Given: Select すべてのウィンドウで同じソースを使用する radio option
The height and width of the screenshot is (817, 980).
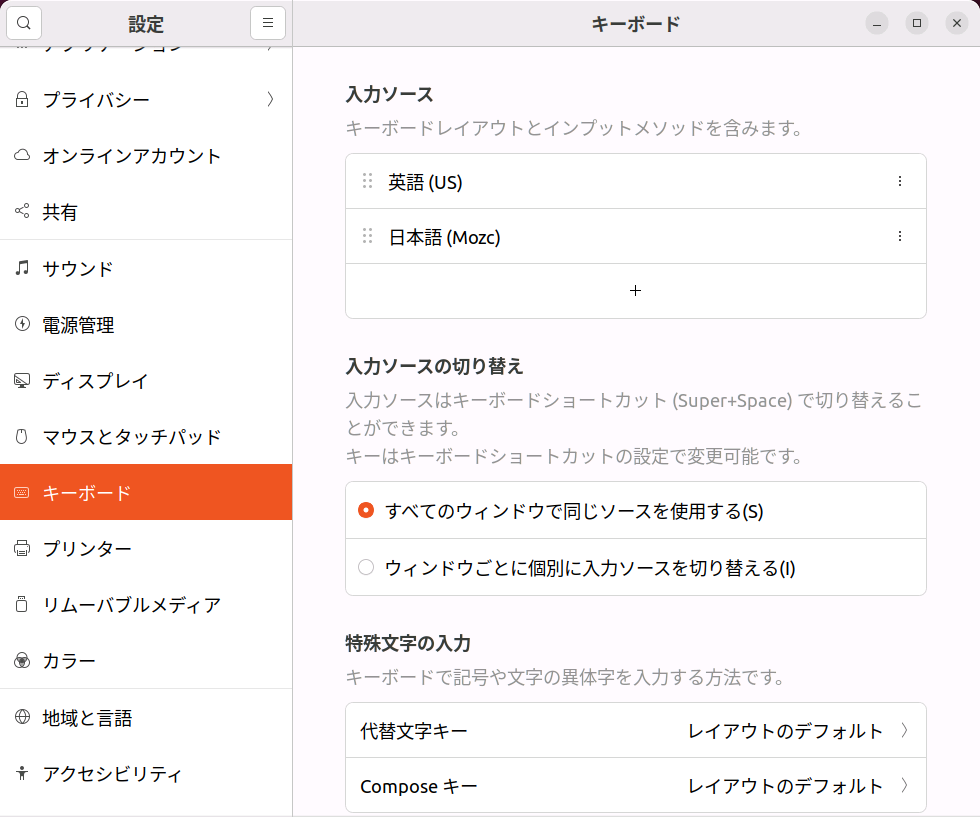Looking at the screenshot, I should (366, 511).
